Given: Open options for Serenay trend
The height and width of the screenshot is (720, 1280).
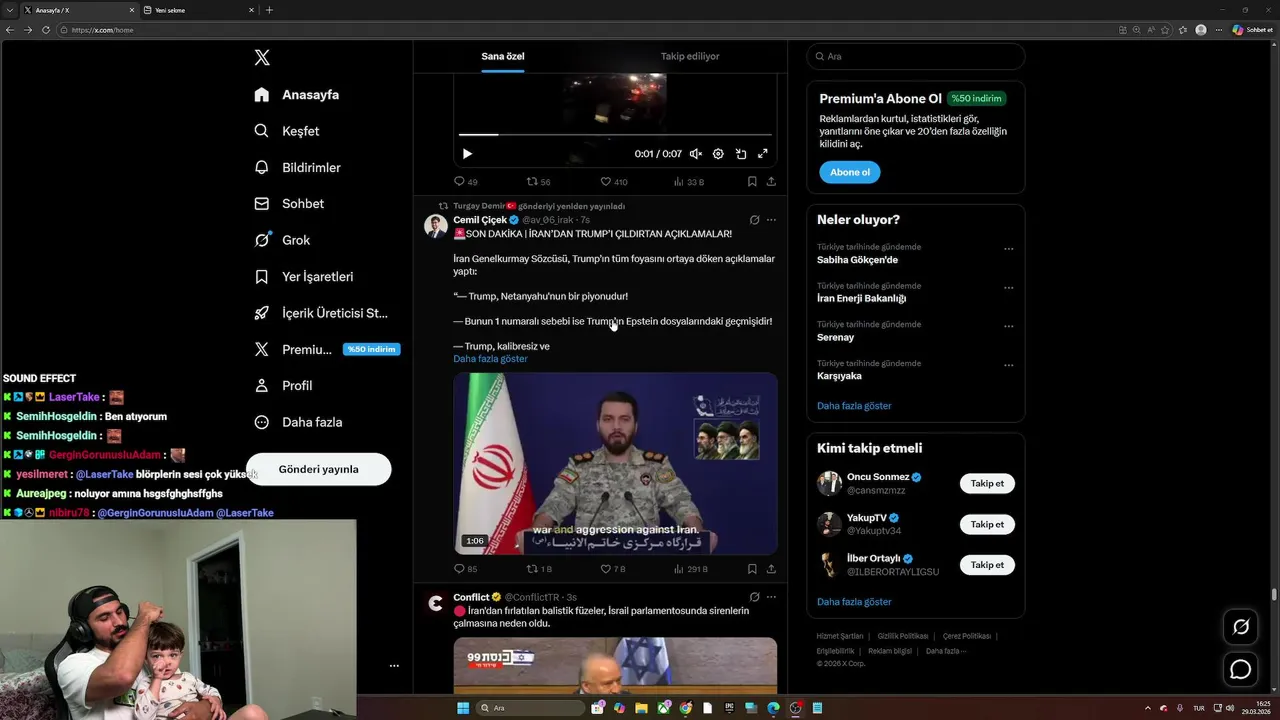Looking at the screenshot, I should click(x=1008, y=326).
